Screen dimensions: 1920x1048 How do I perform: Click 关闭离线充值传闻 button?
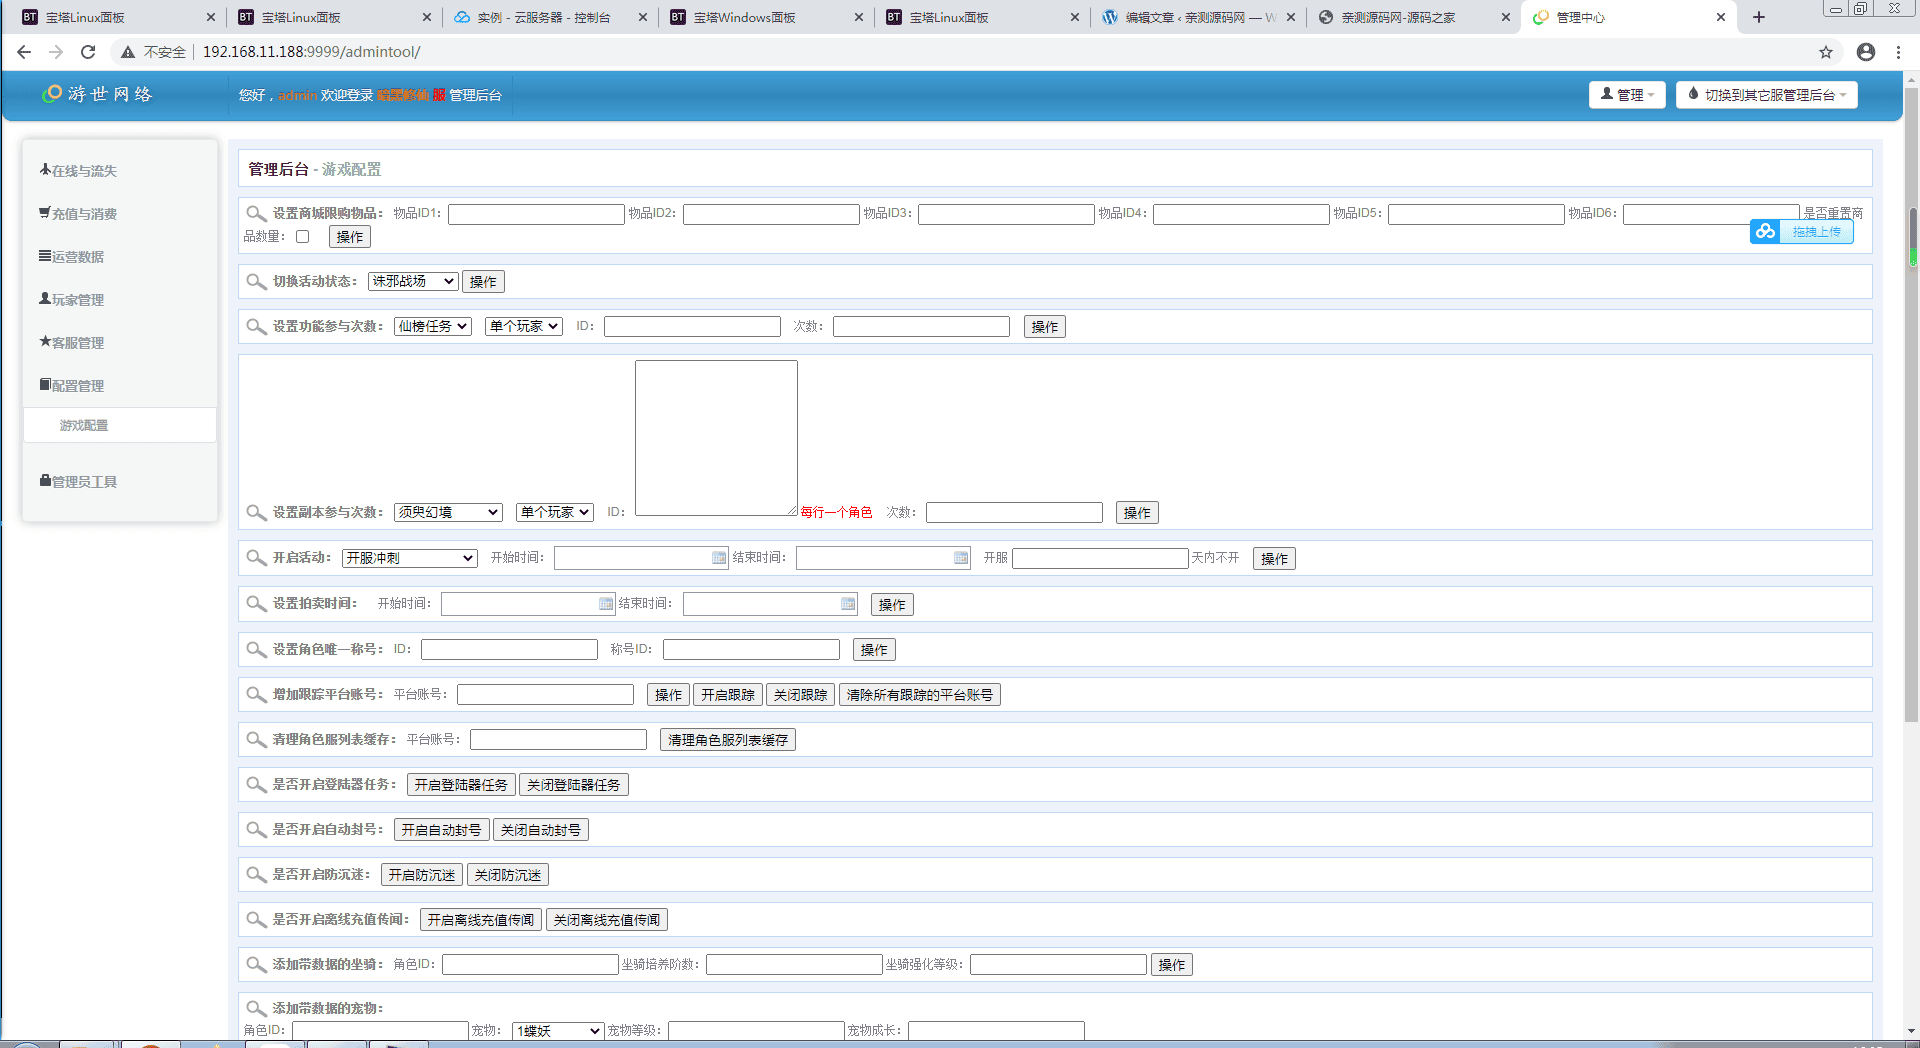coord(607,920)
